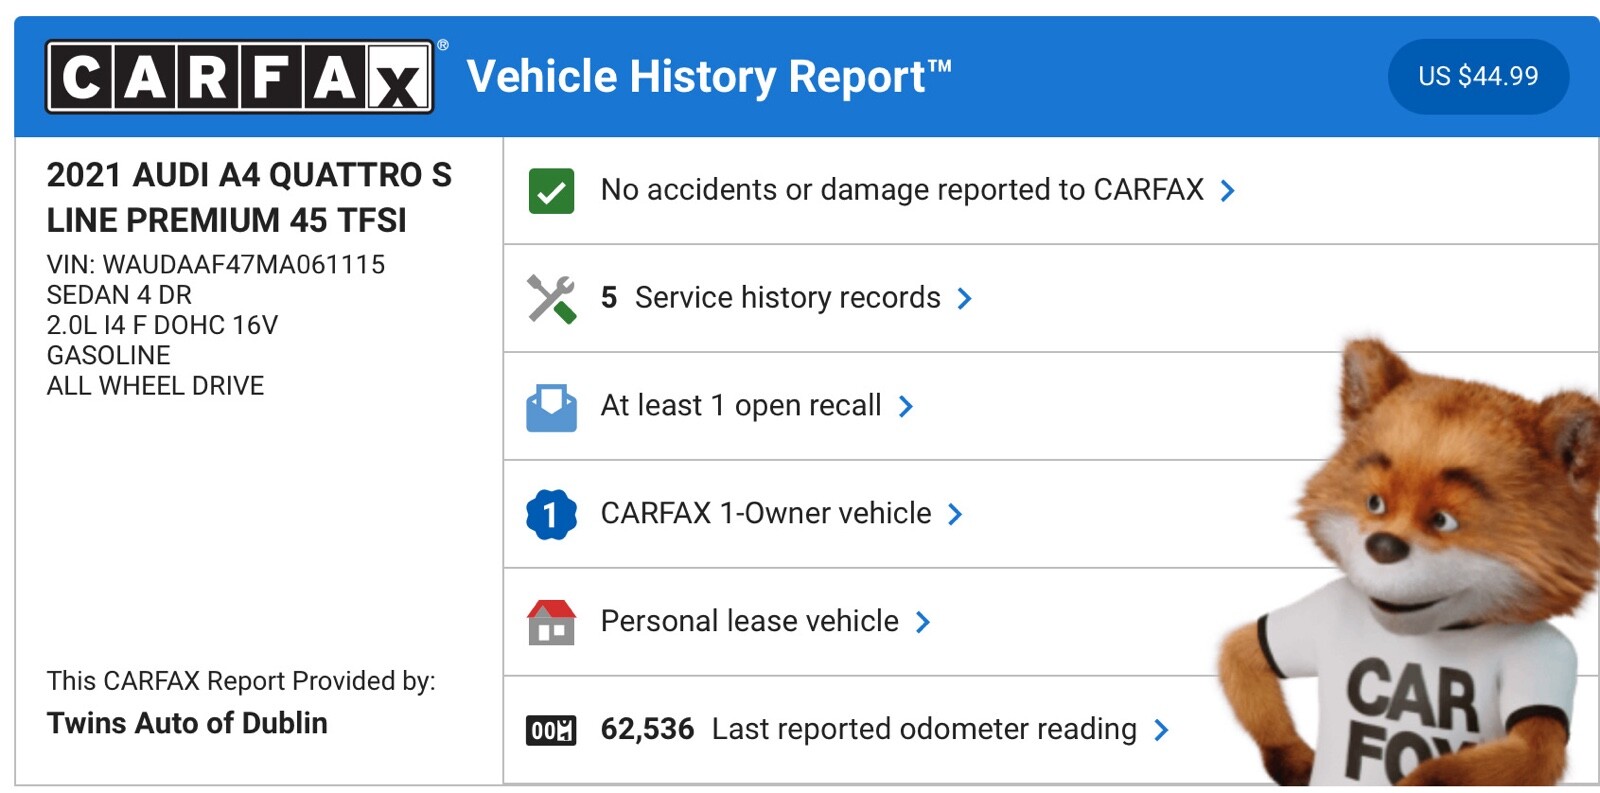Viewport: 1600px width, 793px height.
Task: Click the Twins Auto of Dublin provider name
Action: pyautogui.click(x=187, y=723)
